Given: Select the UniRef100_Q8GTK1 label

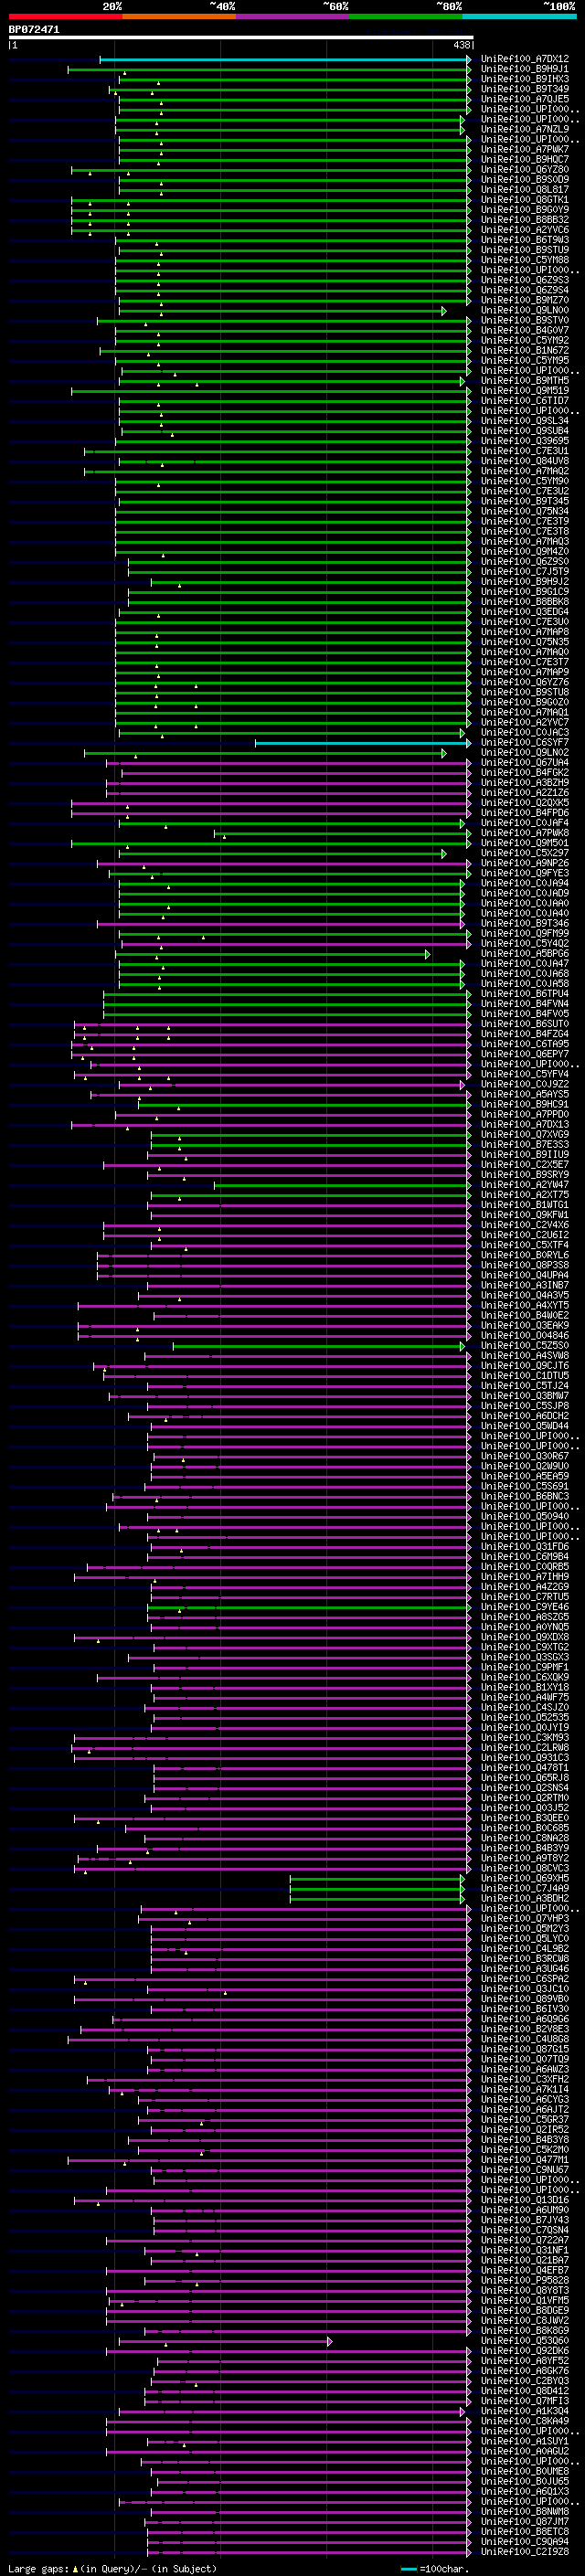Looking at the screenshot, I should [524, 200].
